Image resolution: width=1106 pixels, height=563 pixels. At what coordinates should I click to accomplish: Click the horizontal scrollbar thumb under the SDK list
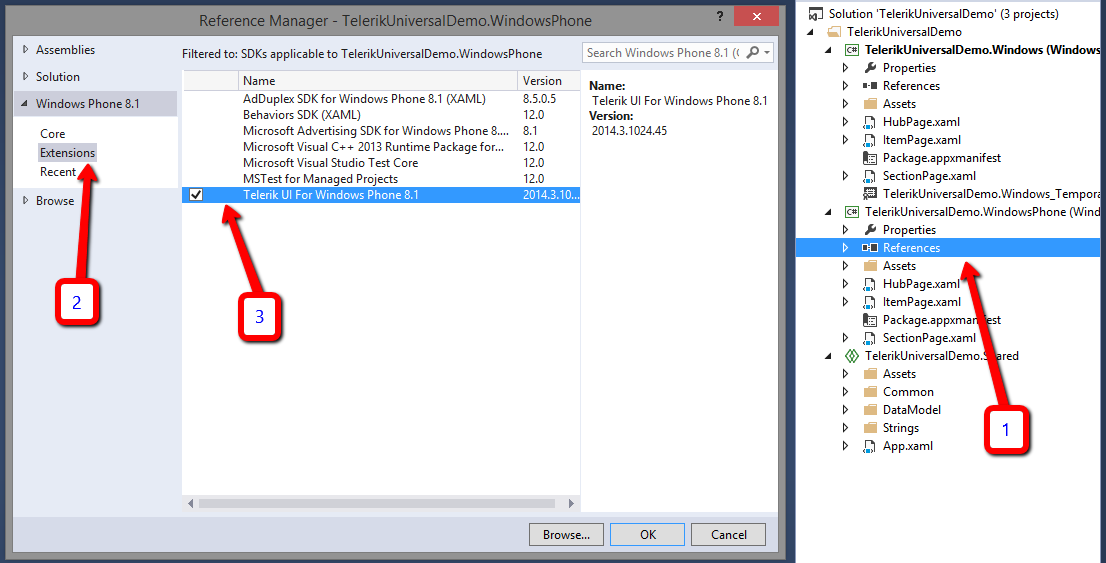click(x=377, y=504)
